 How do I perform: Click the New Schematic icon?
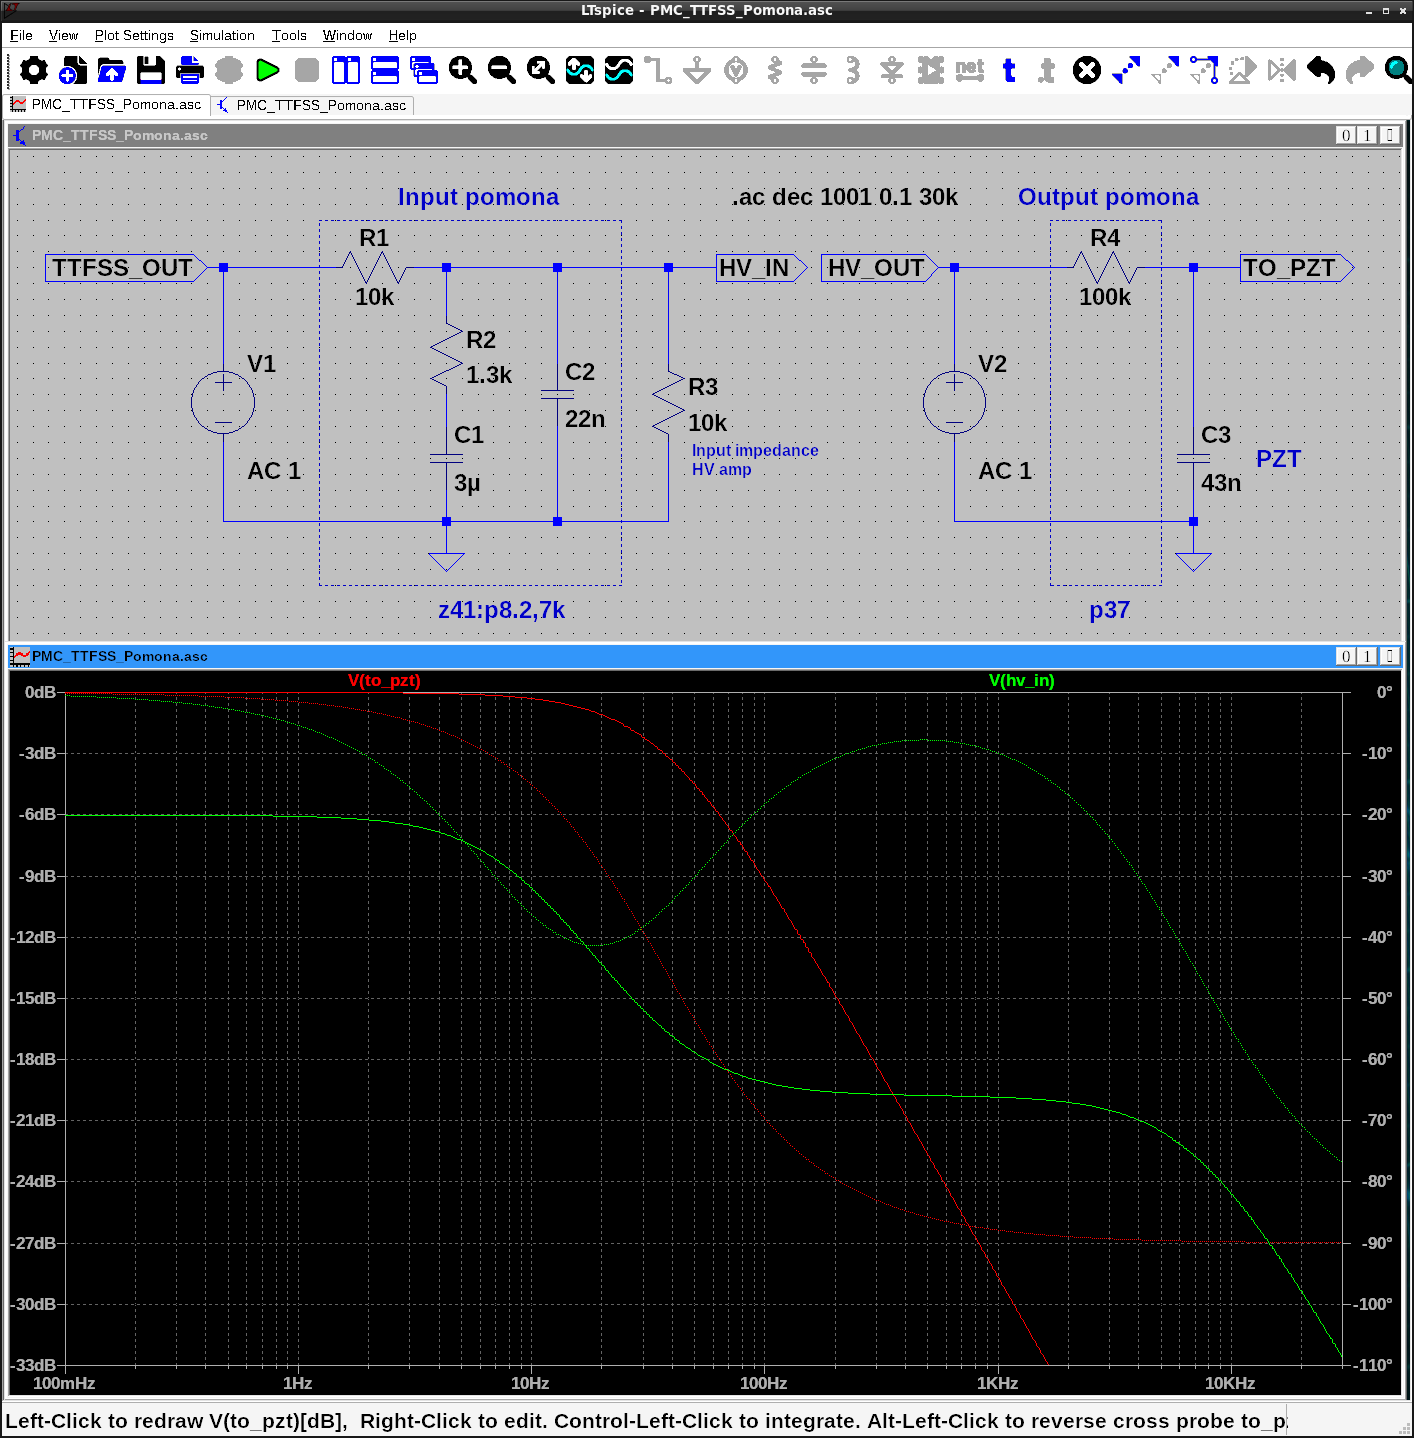tap(73, 70)
